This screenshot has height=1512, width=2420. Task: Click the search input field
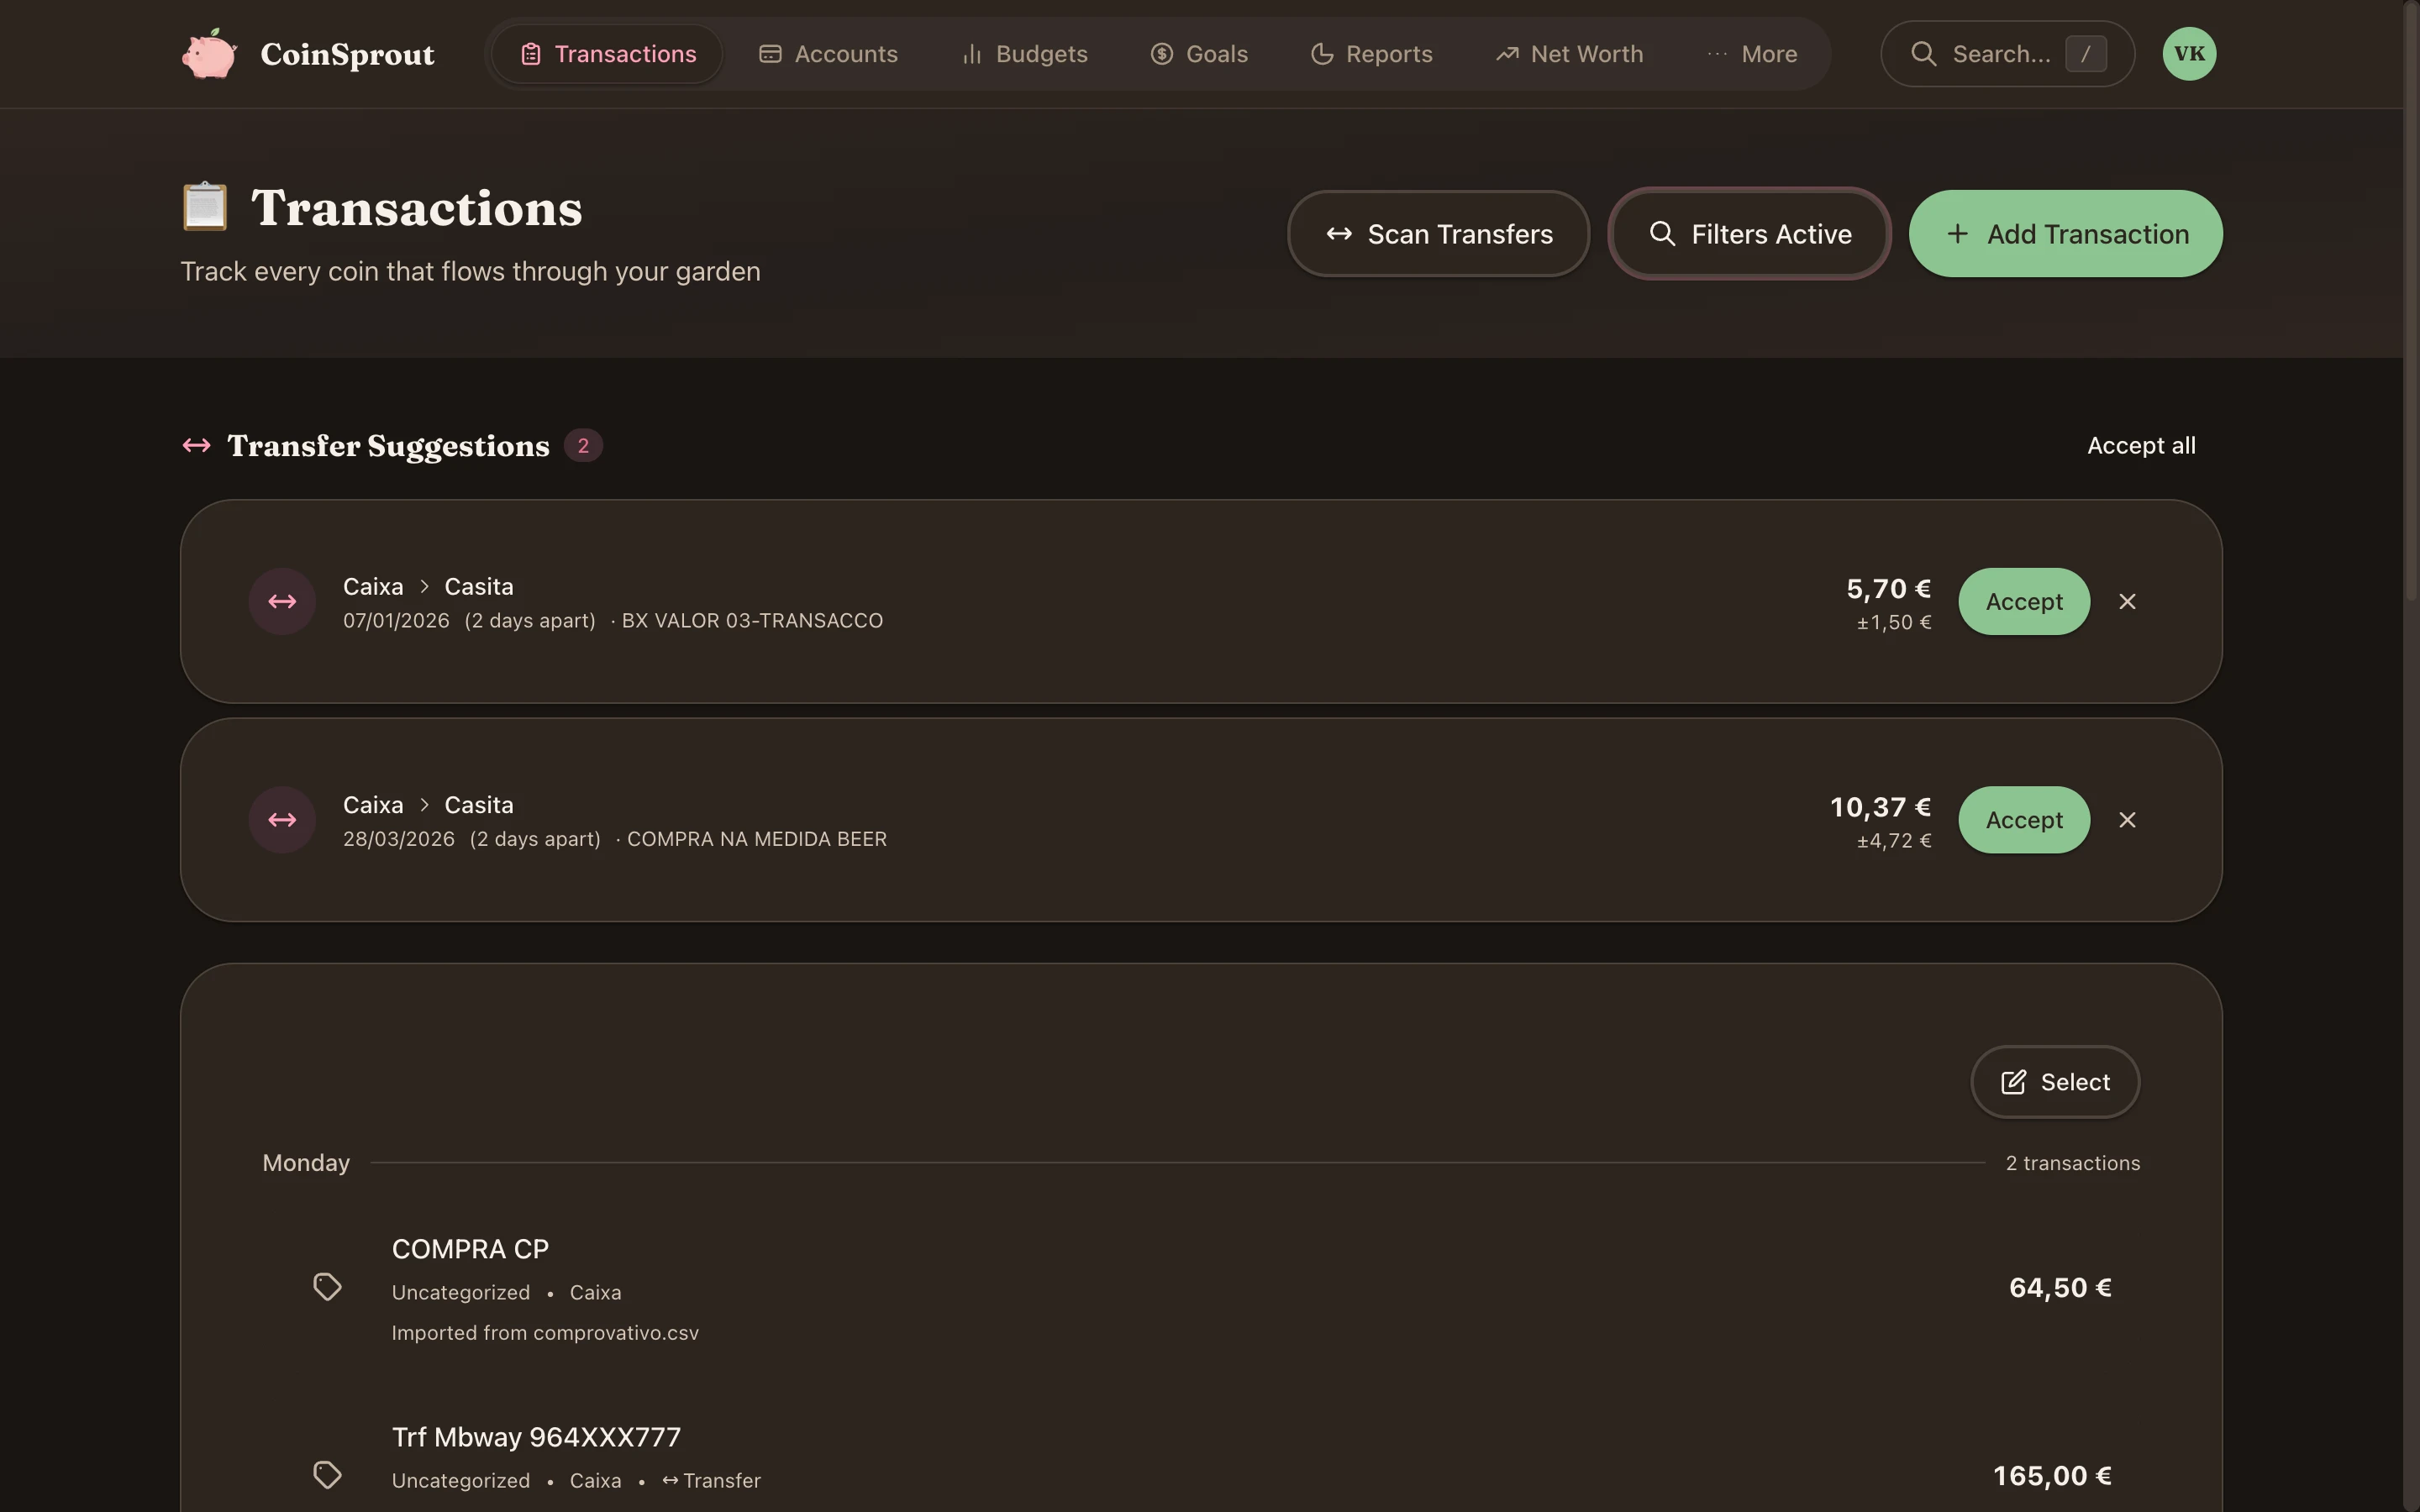[x=2005, y=53]
